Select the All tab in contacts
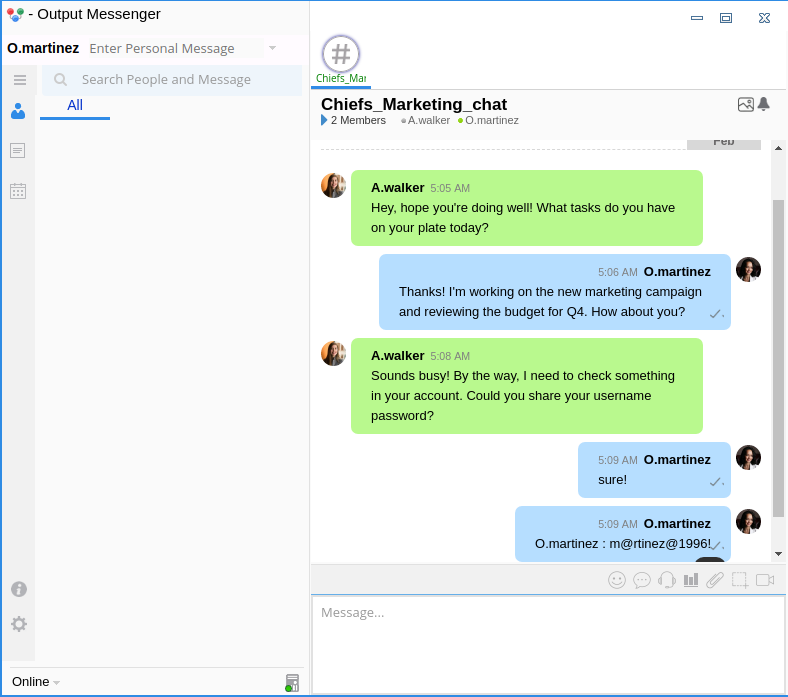Viewport: 788px width, 697px height. [x=75, y=106]
